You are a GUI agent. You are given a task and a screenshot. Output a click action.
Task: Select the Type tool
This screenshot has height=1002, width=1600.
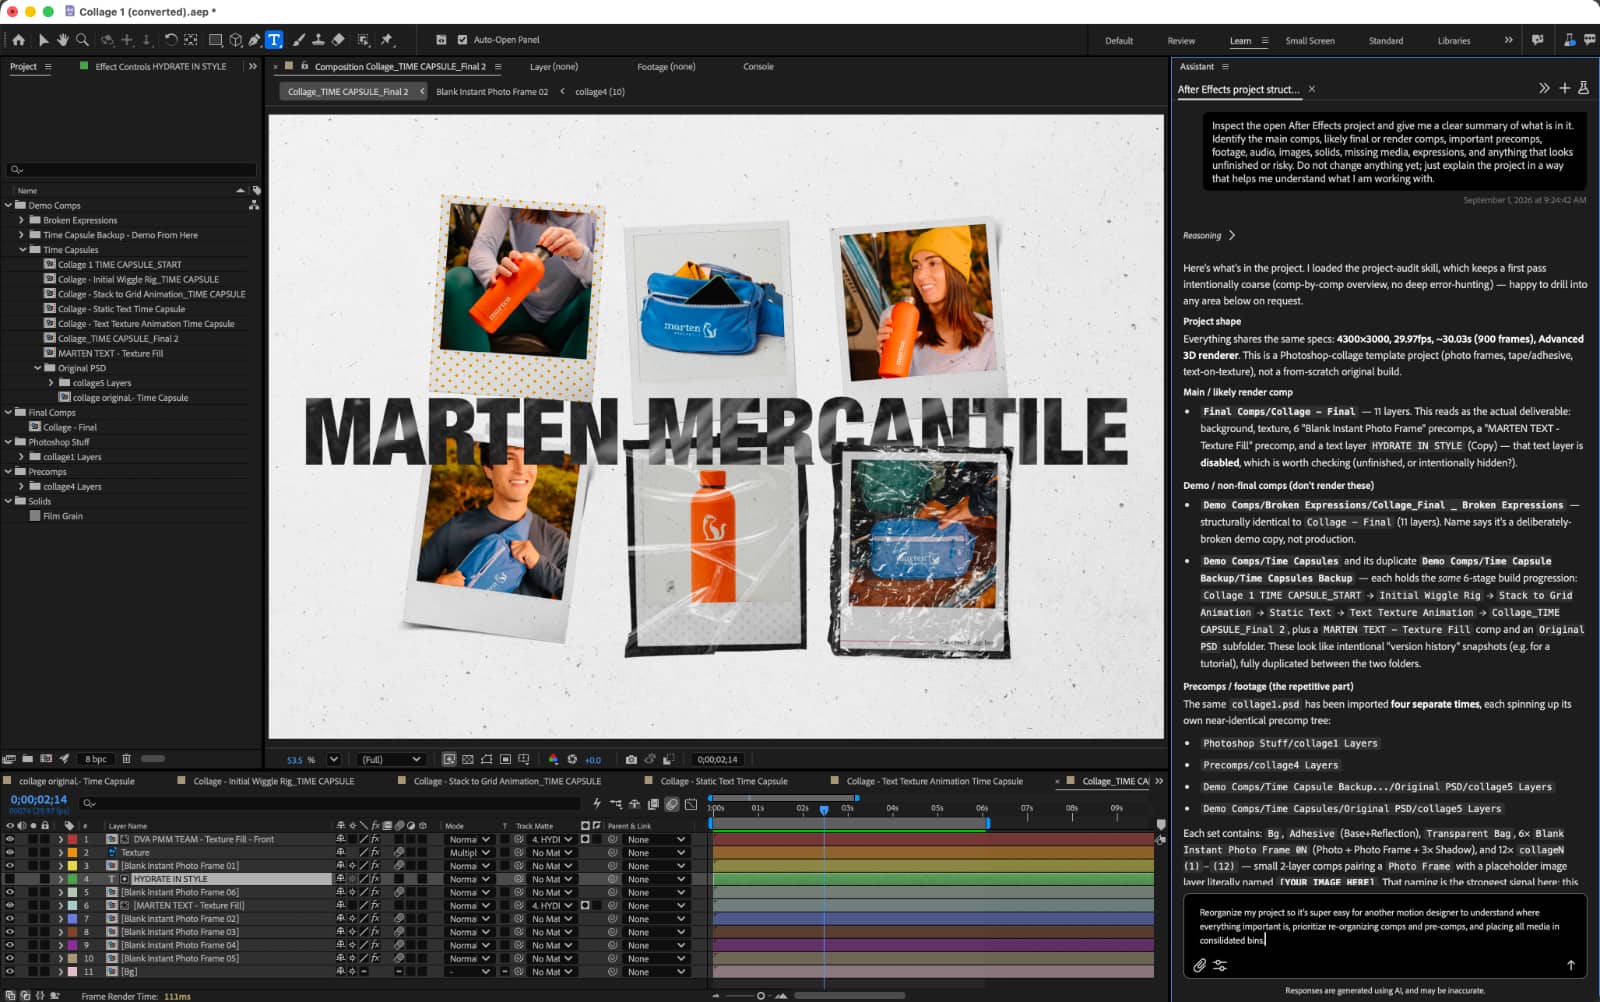coord(274,40)
